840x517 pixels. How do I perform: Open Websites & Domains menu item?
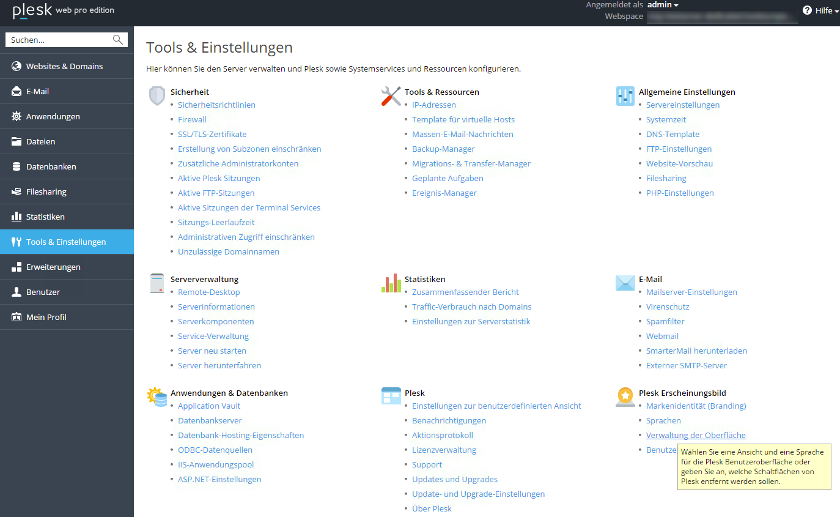(67, 66)
